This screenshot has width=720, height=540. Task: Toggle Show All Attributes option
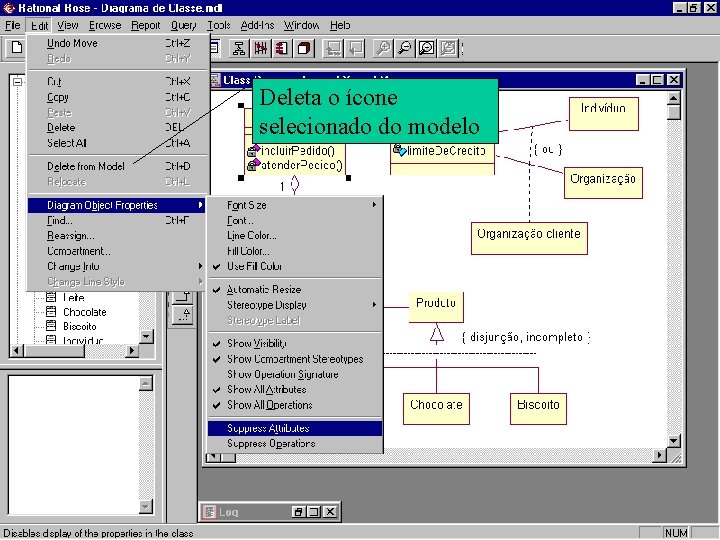click(295, 389)
